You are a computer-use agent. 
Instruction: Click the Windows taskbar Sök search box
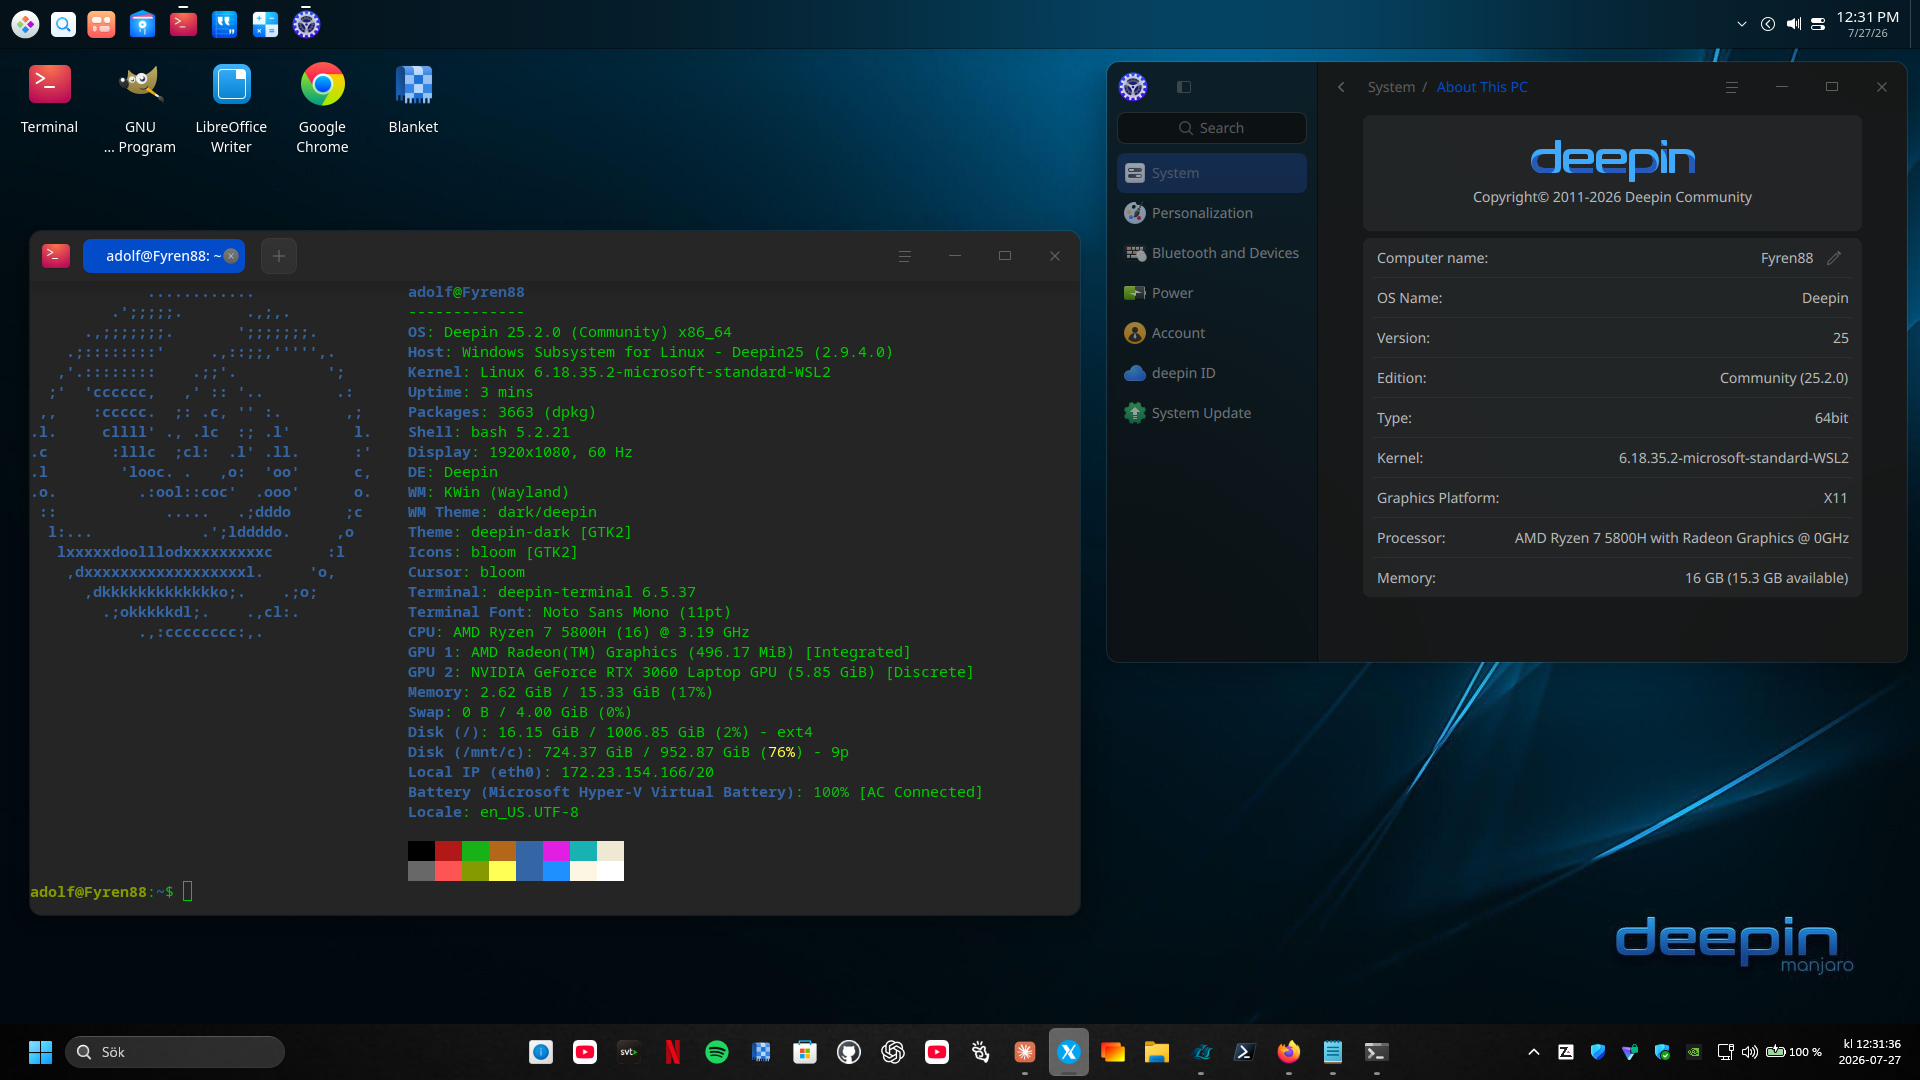[x=175, y=1052]
